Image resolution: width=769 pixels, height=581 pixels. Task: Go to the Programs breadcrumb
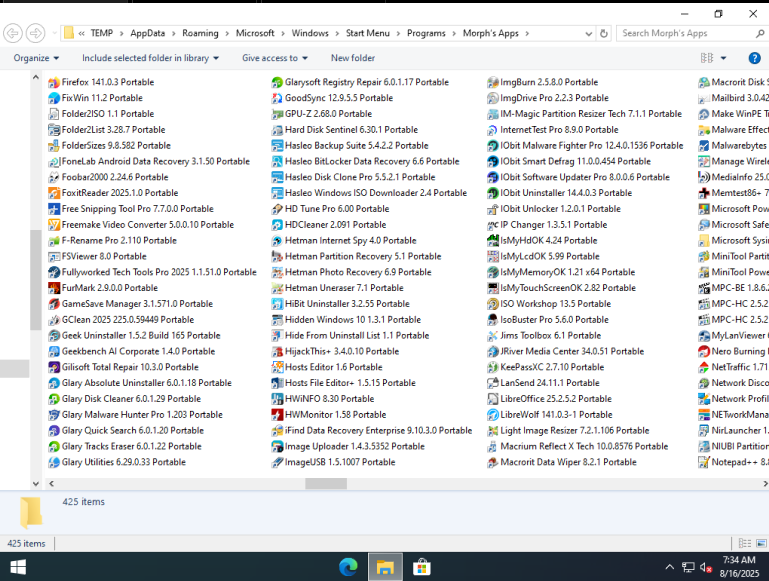426,33
